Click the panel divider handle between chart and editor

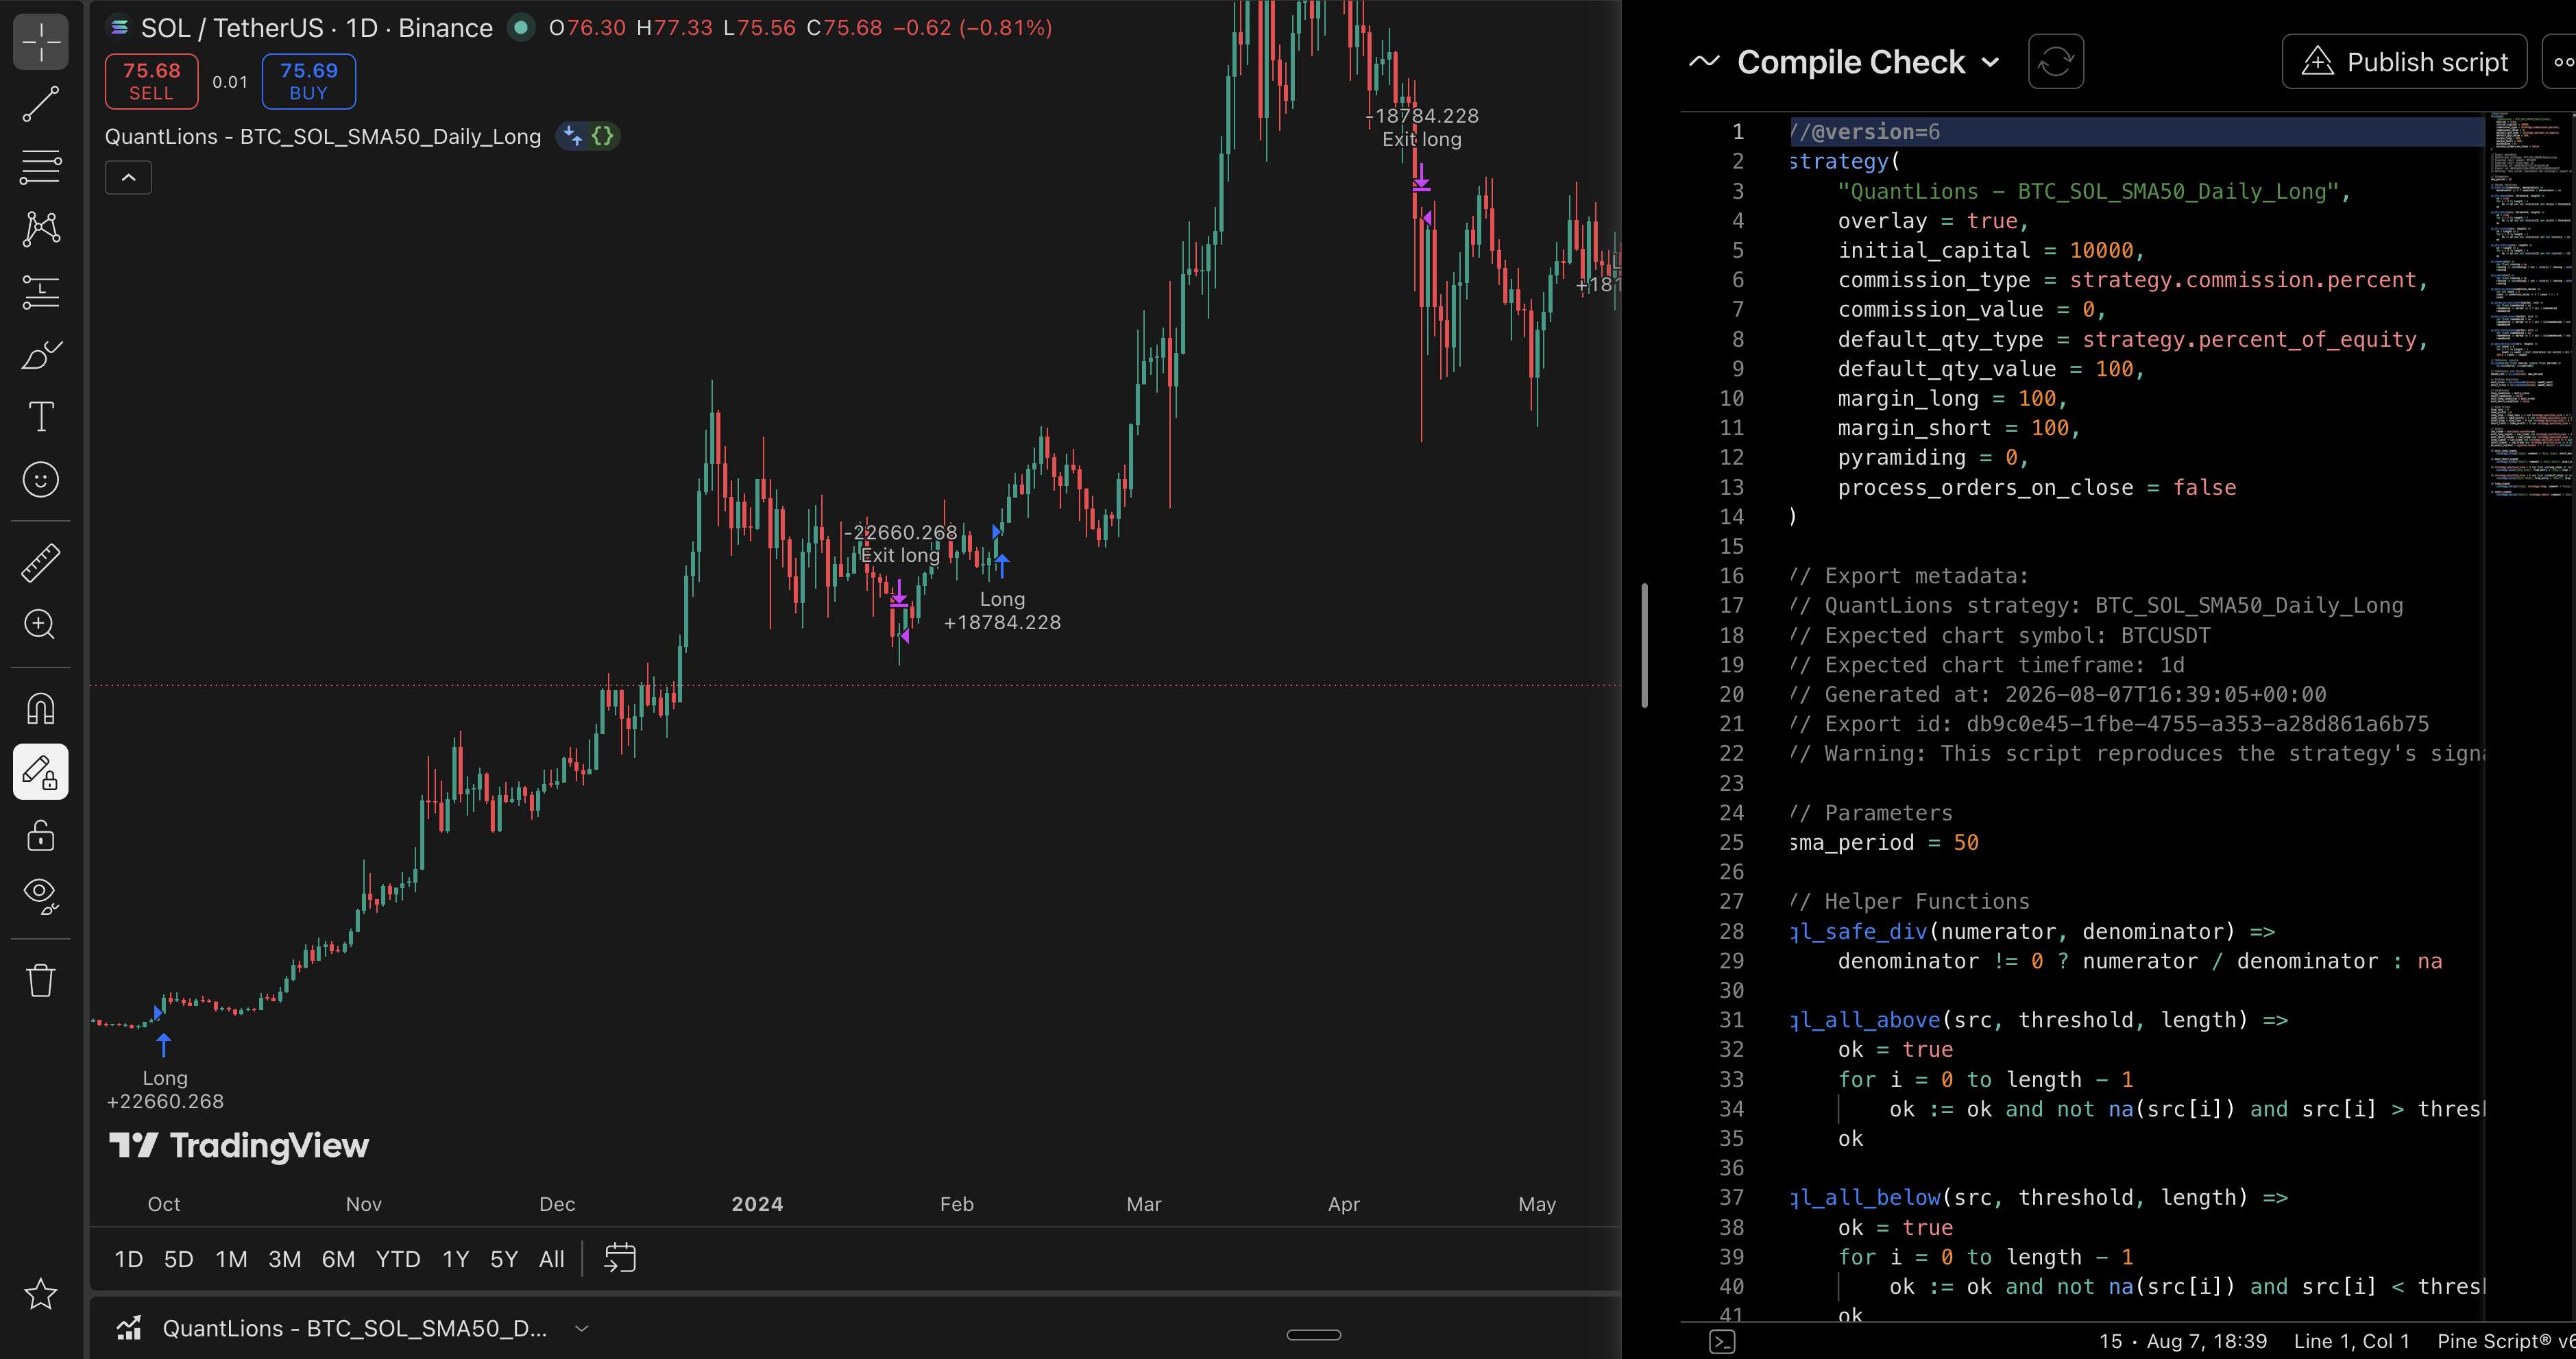point(1644,645)
